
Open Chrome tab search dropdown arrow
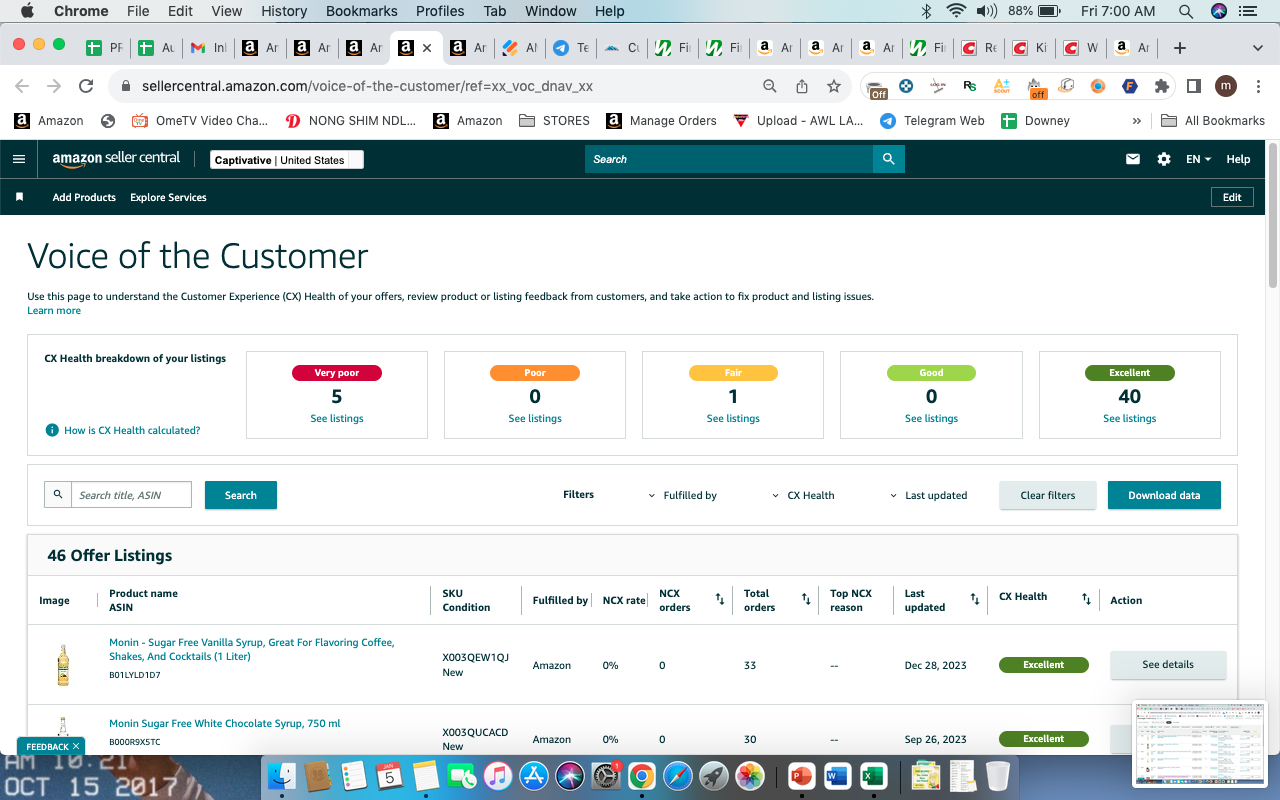point(1257,48)
